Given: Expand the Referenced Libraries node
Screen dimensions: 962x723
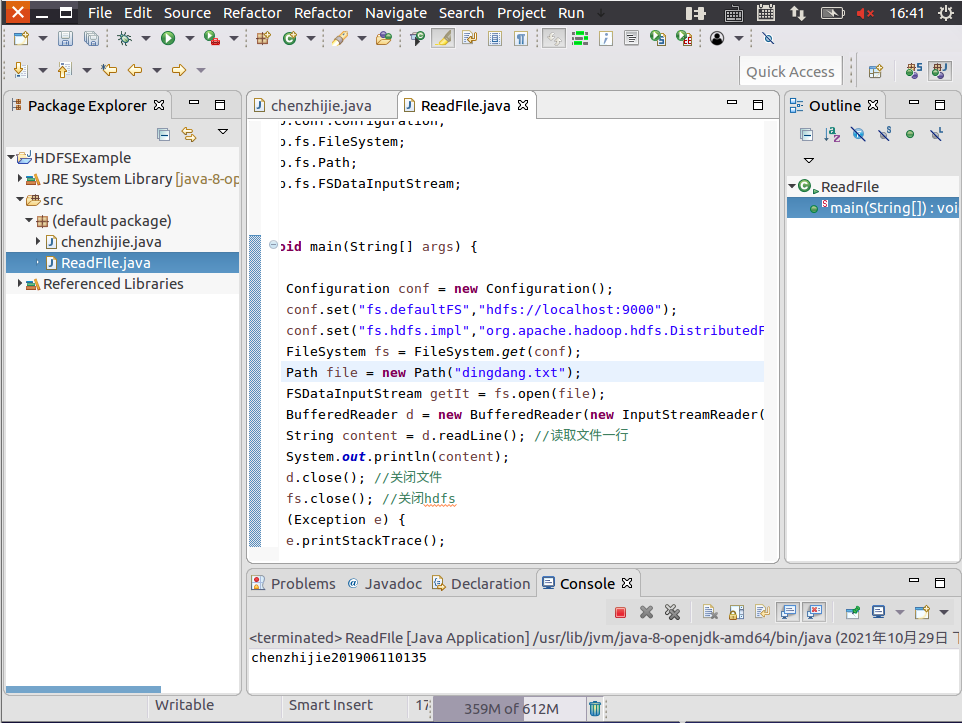Looking at the screenshot, I should click(x=20, y=284).
